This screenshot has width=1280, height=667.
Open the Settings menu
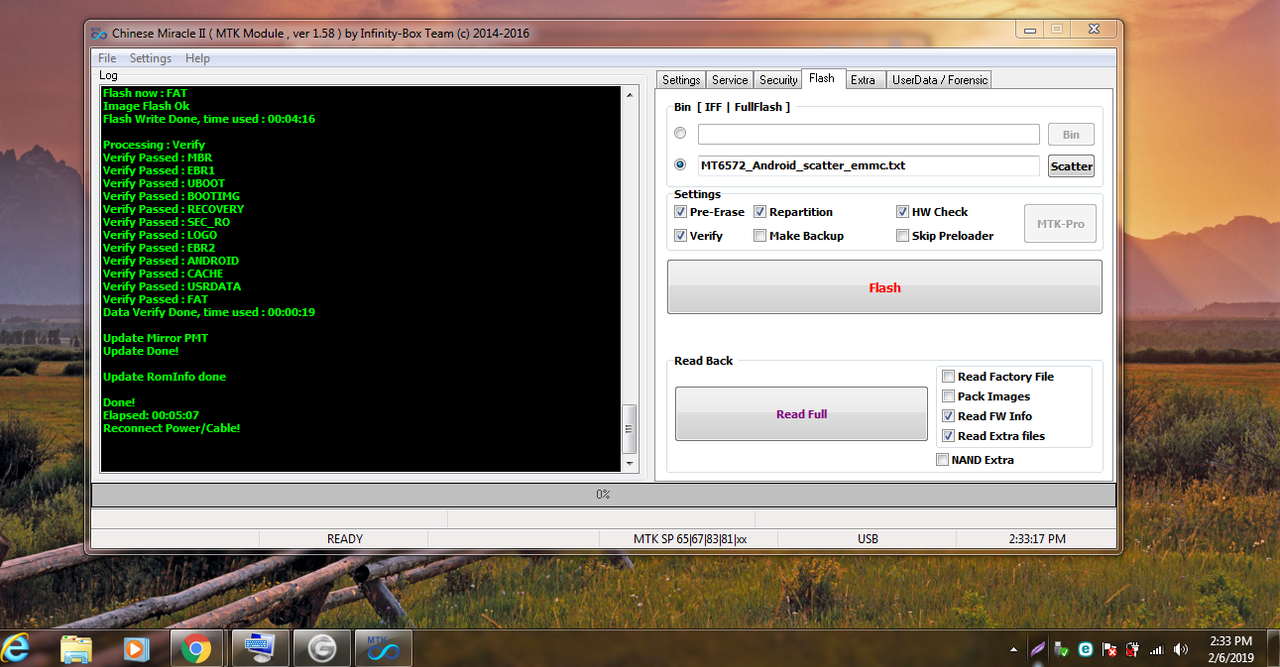tap(151, 58)
